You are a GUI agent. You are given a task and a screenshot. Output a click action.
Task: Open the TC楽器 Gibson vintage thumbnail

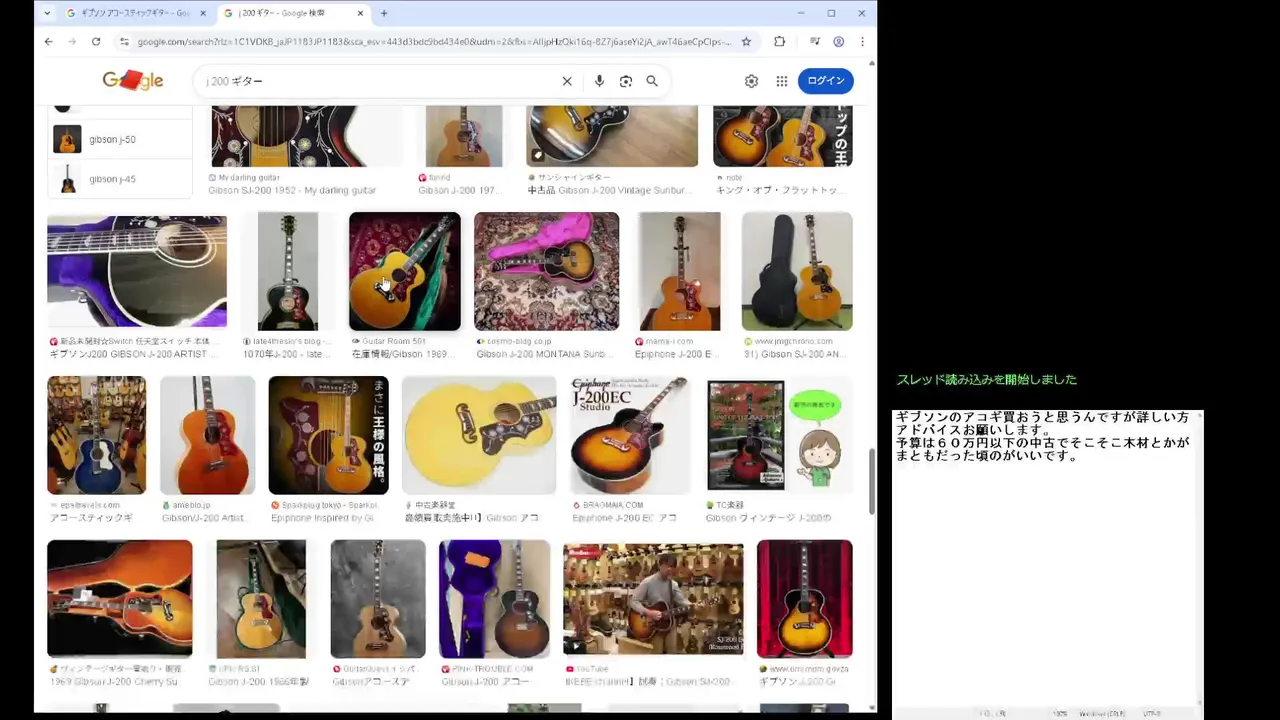(779, 435)
